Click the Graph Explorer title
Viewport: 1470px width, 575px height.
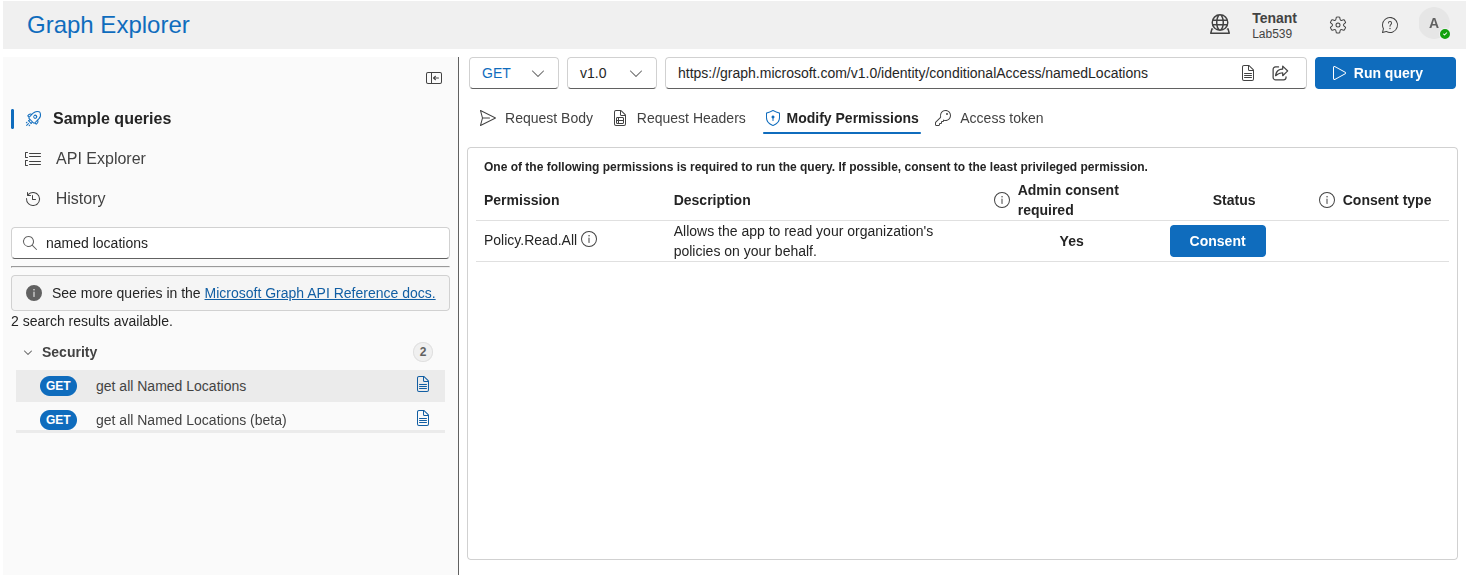point(108,25)
